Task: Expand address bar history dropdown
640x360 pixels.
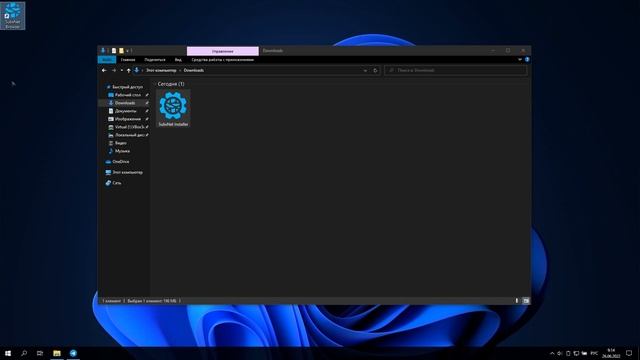Action: [x=365, y=70]
